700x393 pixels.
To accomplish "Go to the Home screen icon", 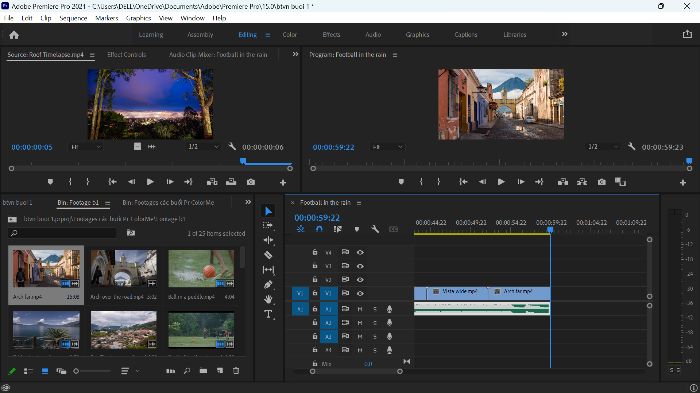I will click(x=14, y=35).
